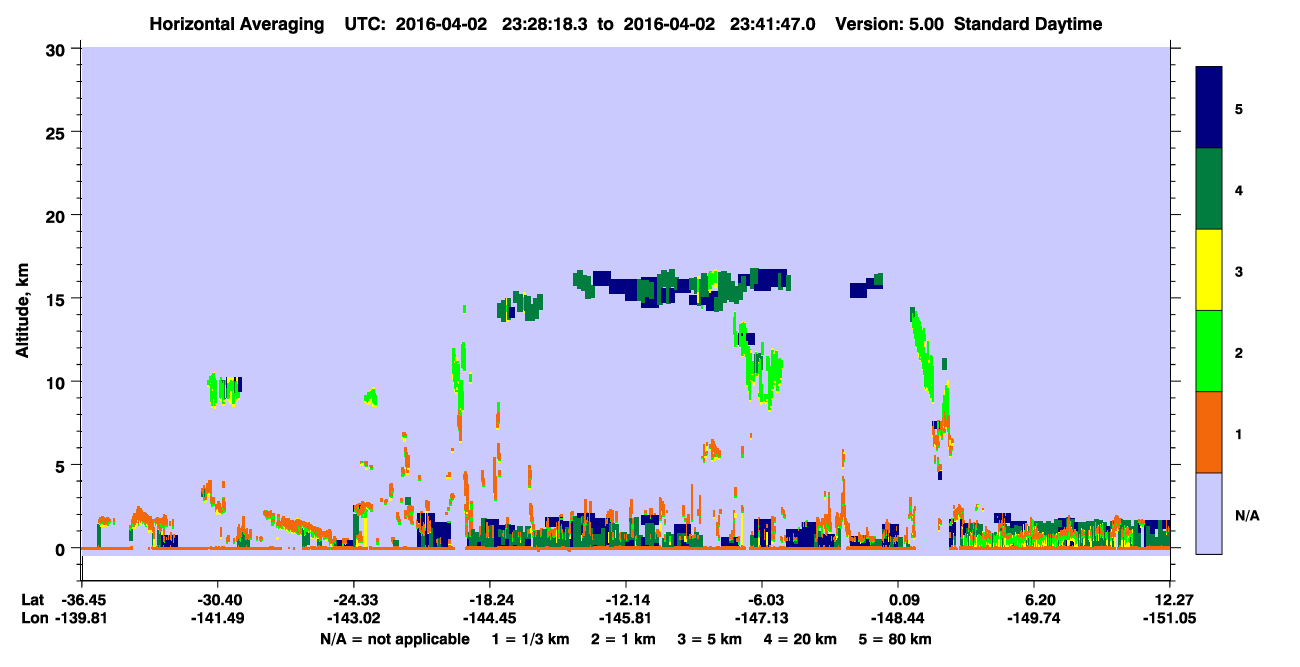Click the yellow colorbar segment labeled 3
1300x667 pixels.
pos(1209,270)
